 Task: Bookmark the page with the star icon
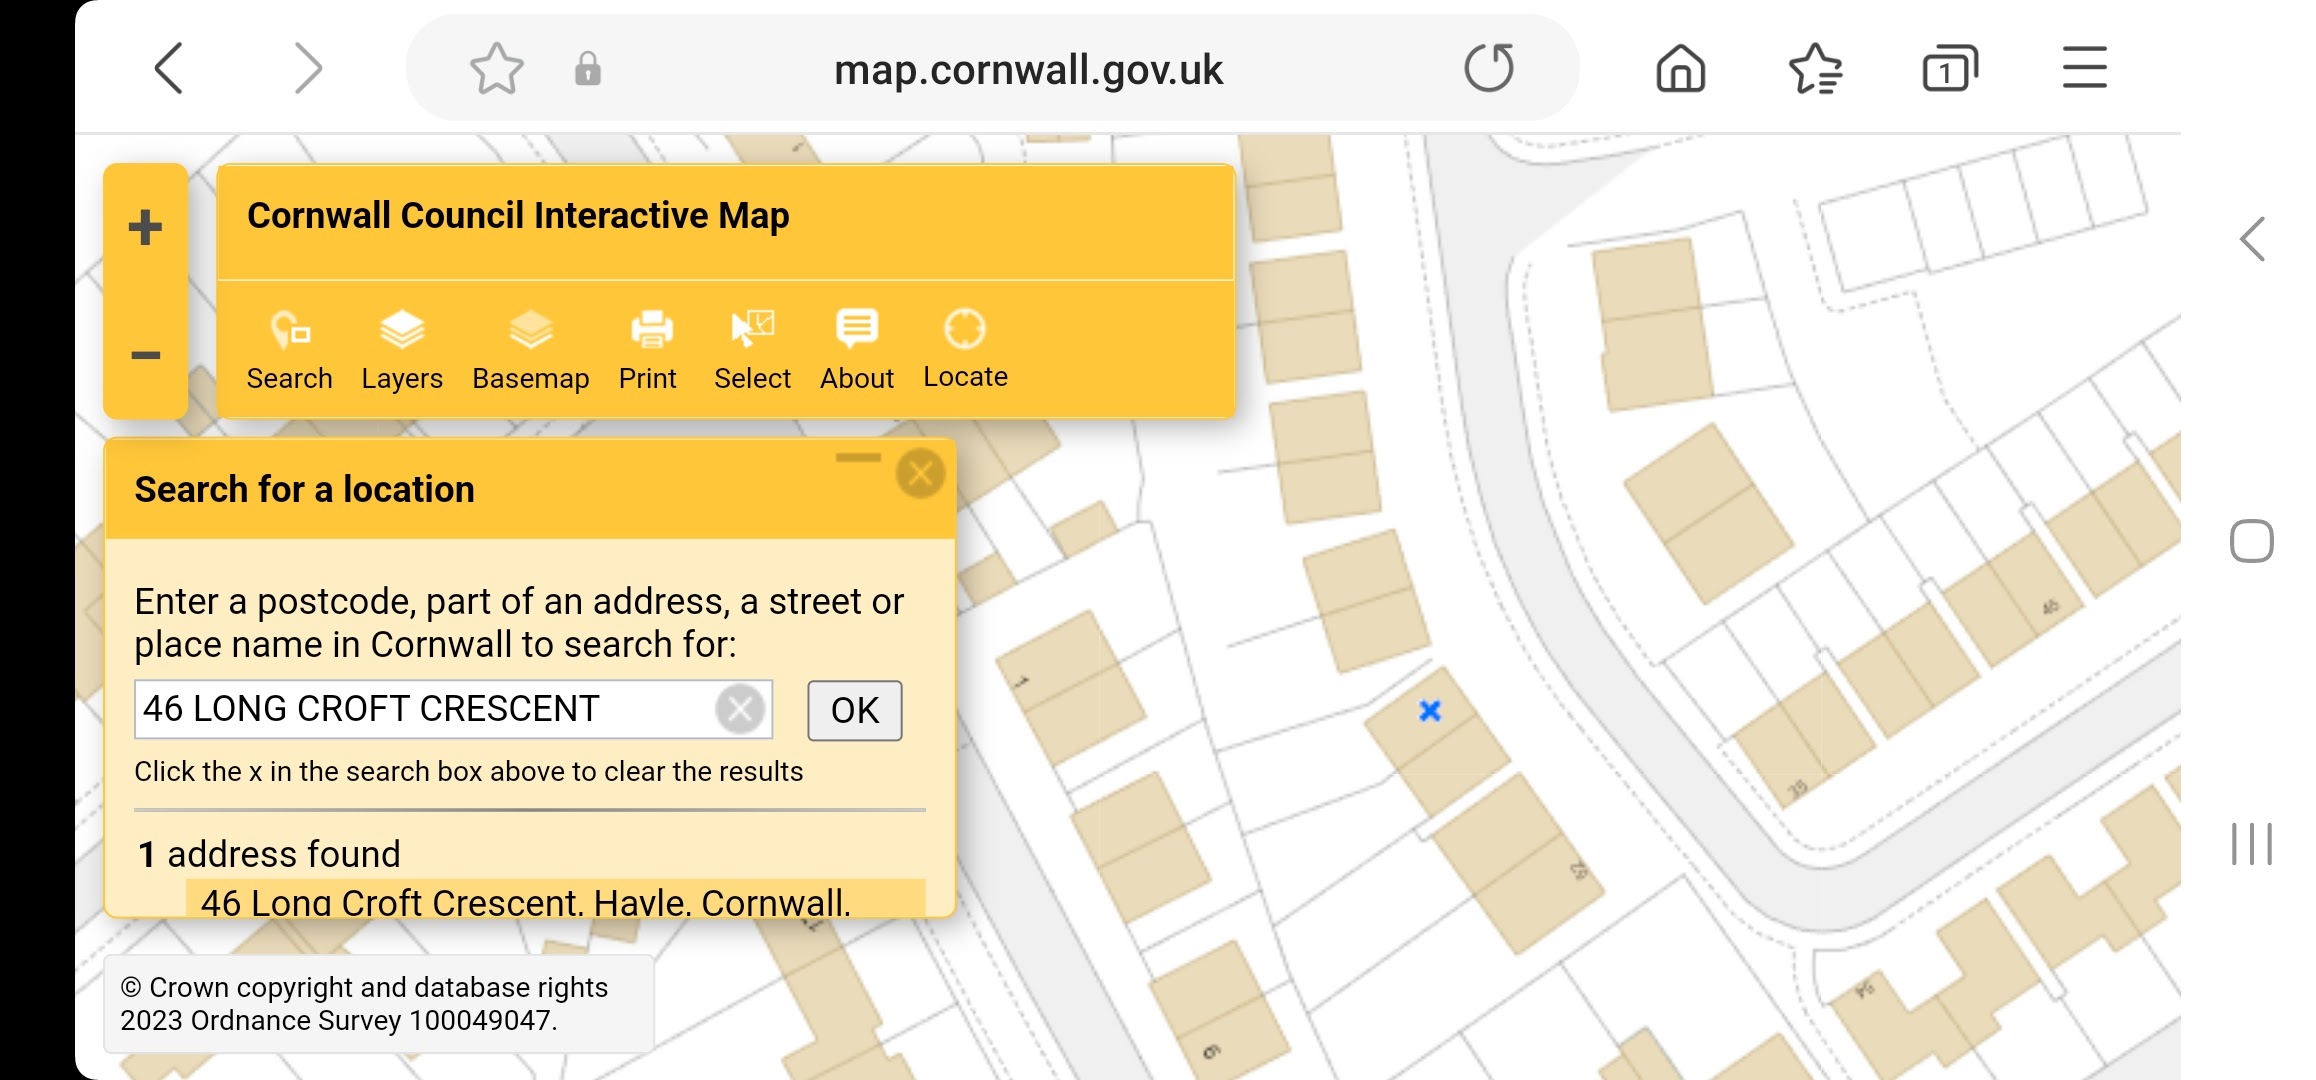496,69
